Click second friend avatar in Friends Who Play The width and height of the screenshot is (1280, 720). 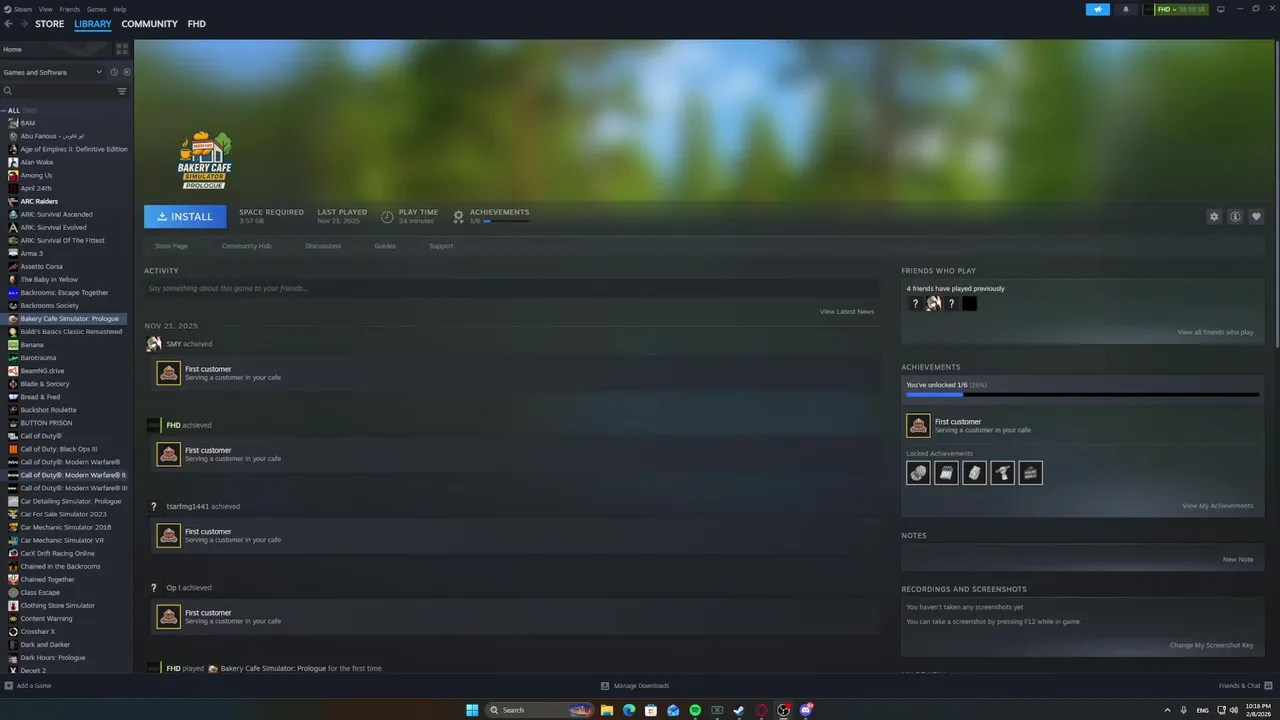point(933,303)
